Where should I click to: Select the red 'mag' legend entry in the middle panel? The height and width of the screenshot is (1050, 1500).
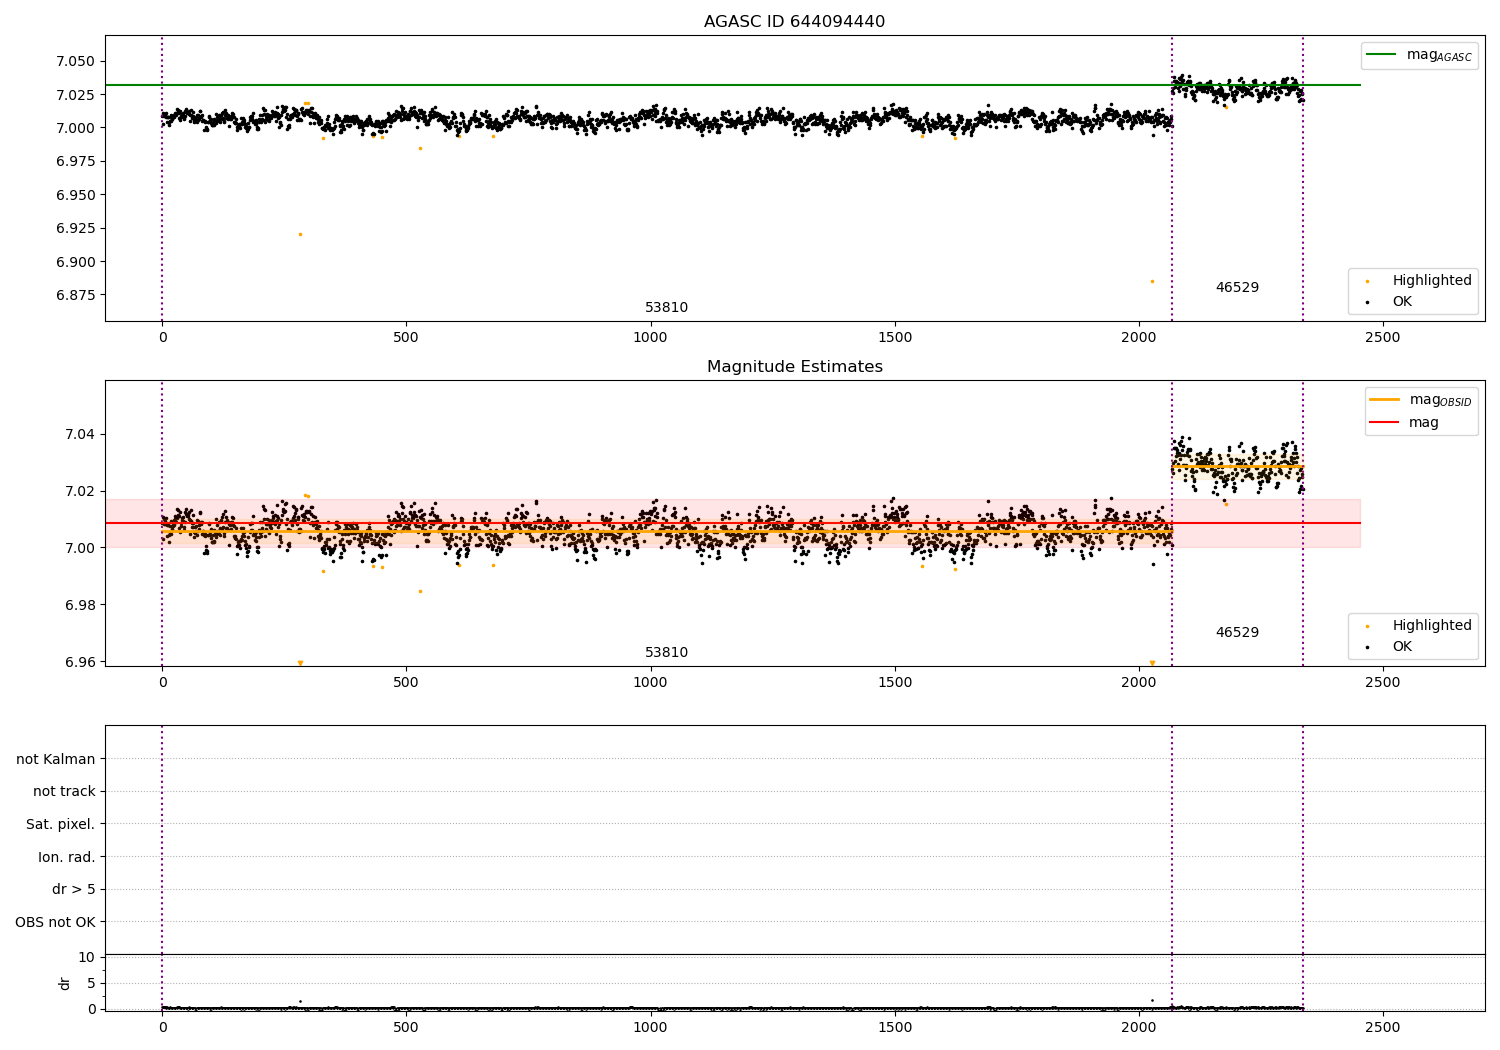[x=1404, y=422]
